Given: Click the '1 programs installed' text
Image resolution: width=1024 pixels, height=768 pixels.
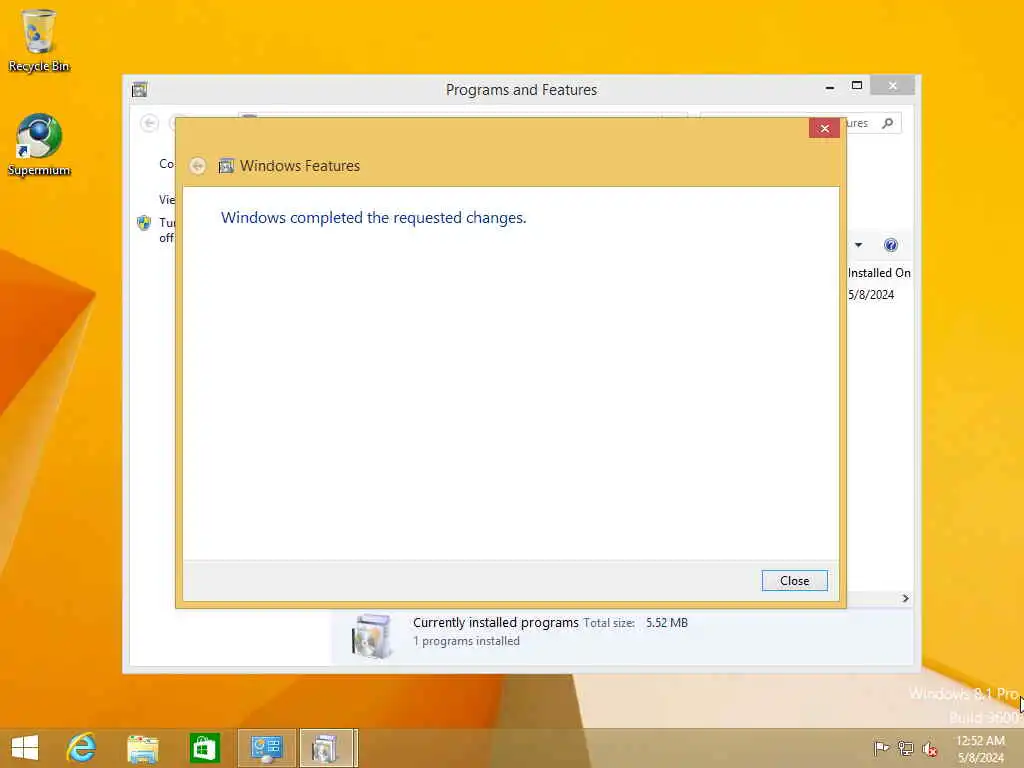Looking at the screenshot, I should click(466, 641).
